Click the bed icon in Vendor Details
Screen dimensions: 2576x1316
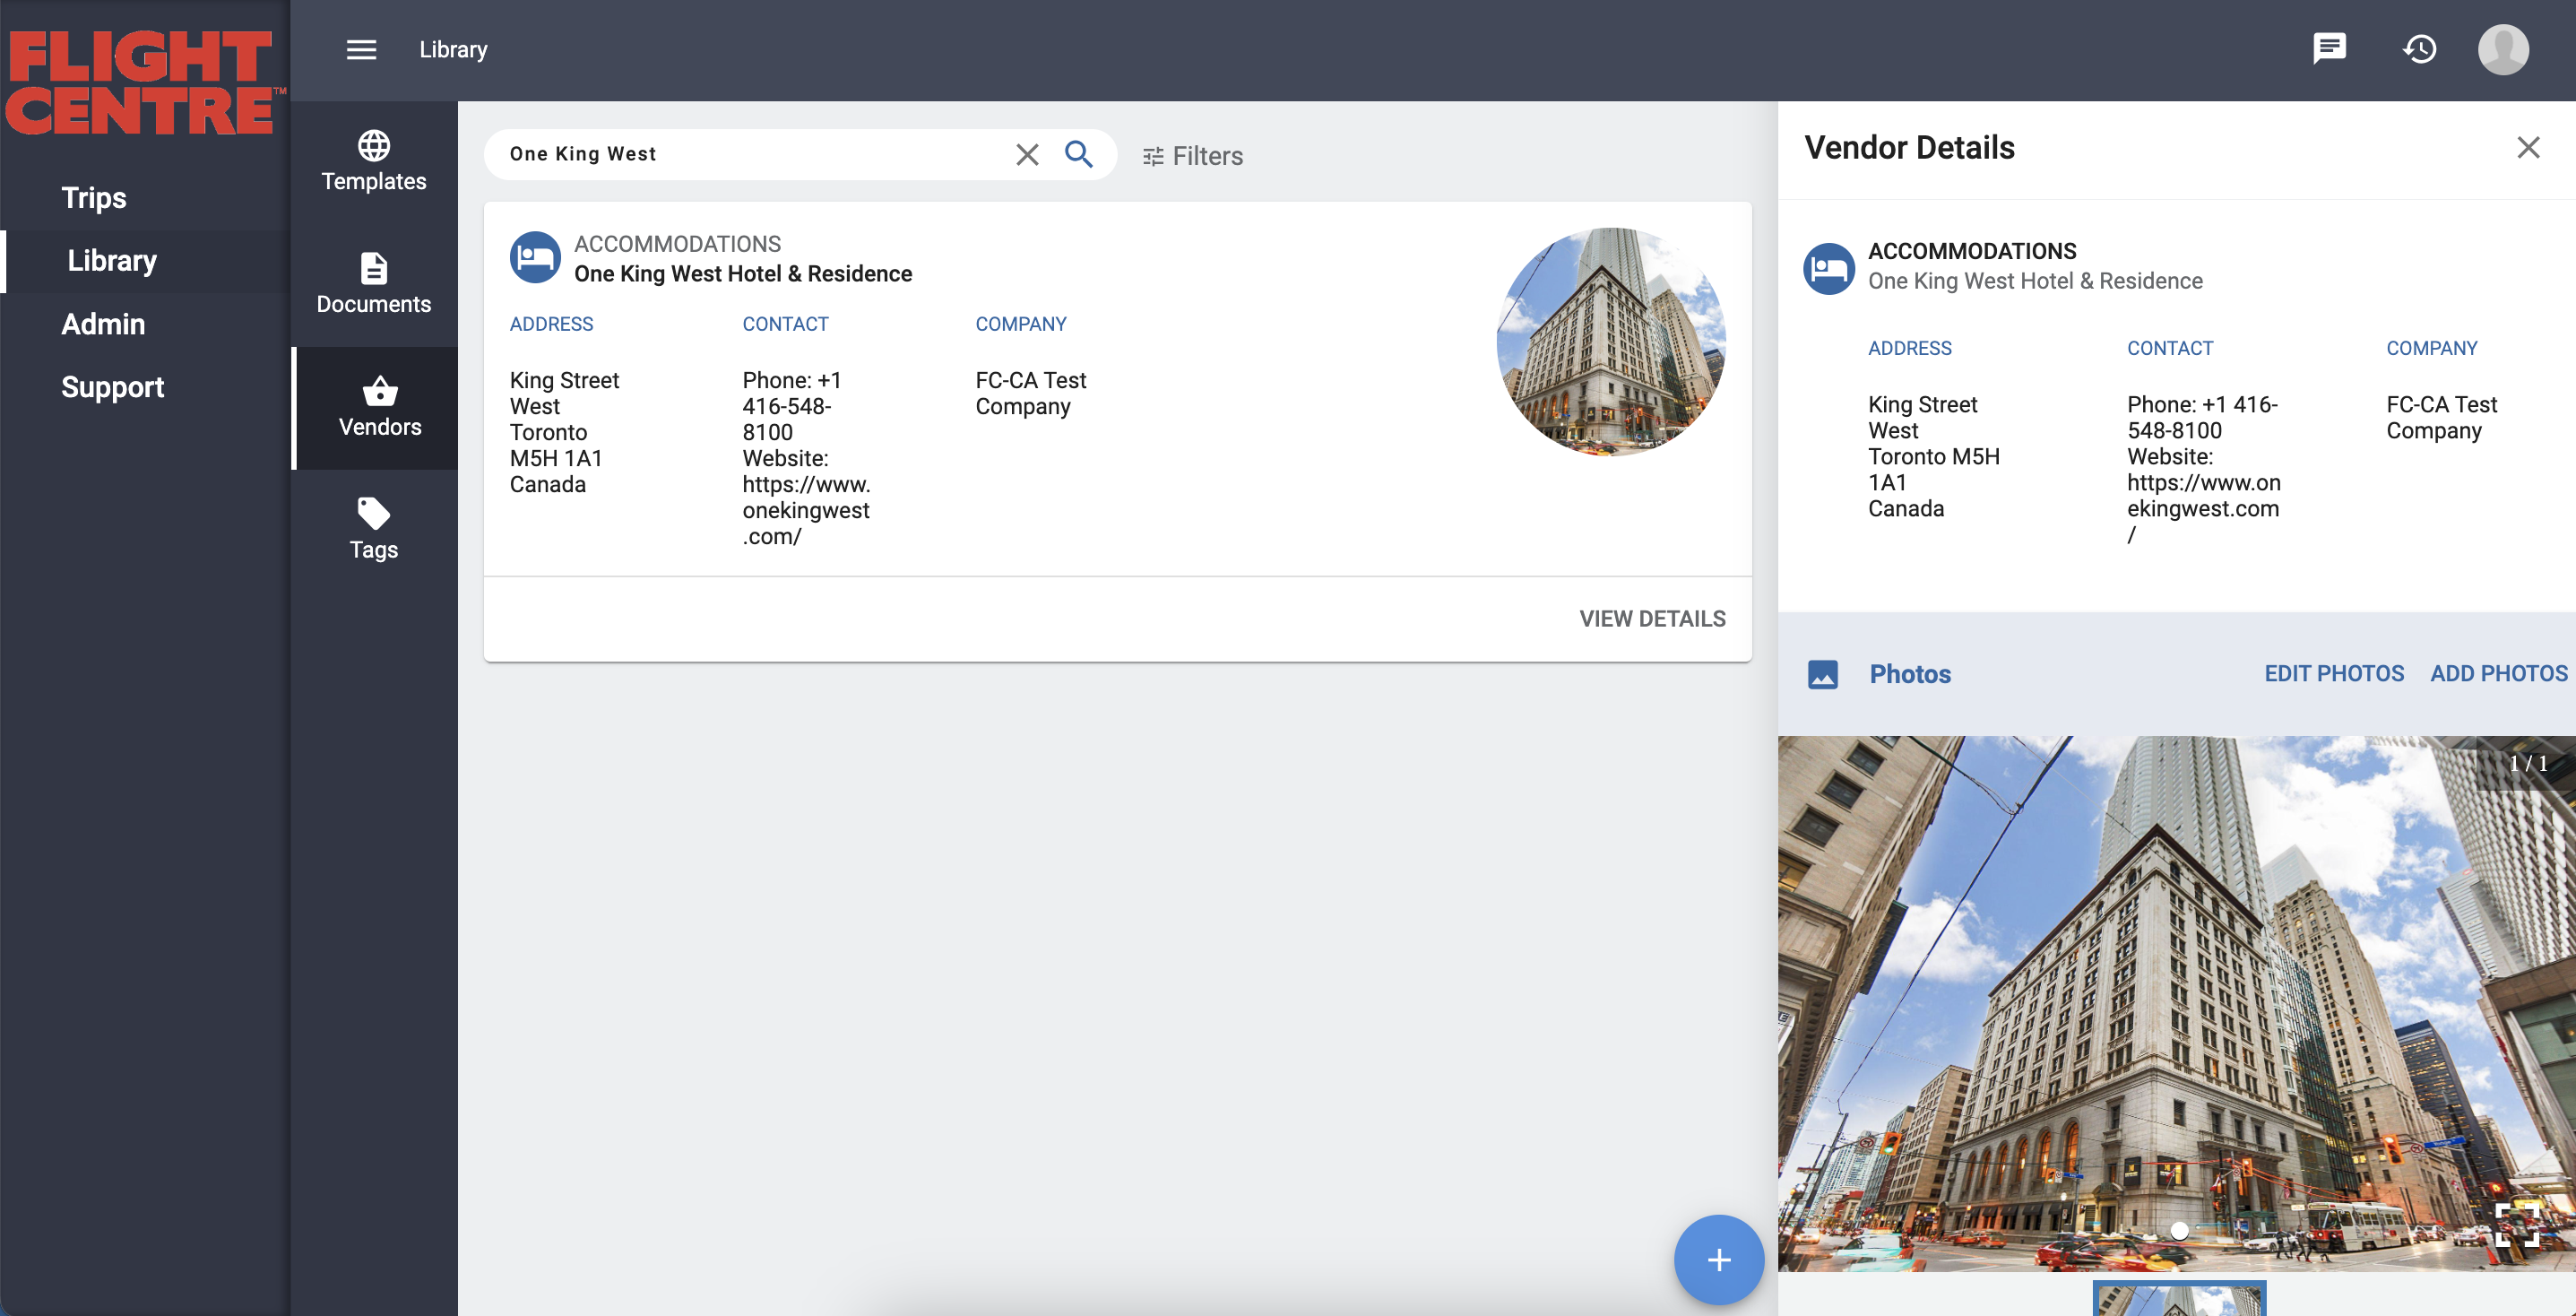pyautogui.click(x=1829, y=268)
